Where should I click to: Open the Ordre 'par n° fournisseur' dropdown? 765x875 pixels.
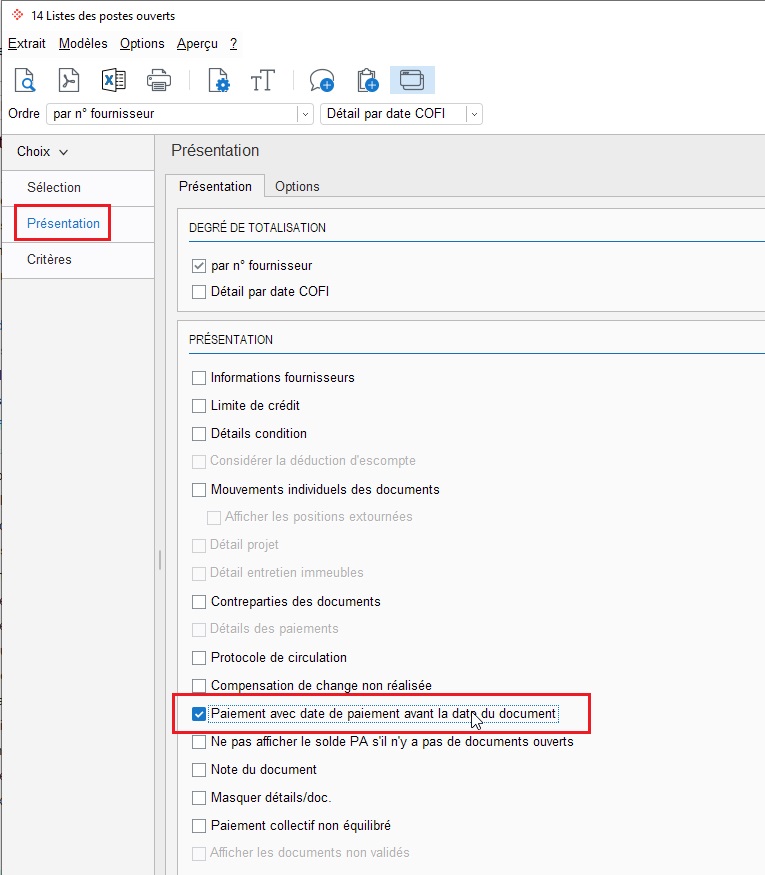179,114
